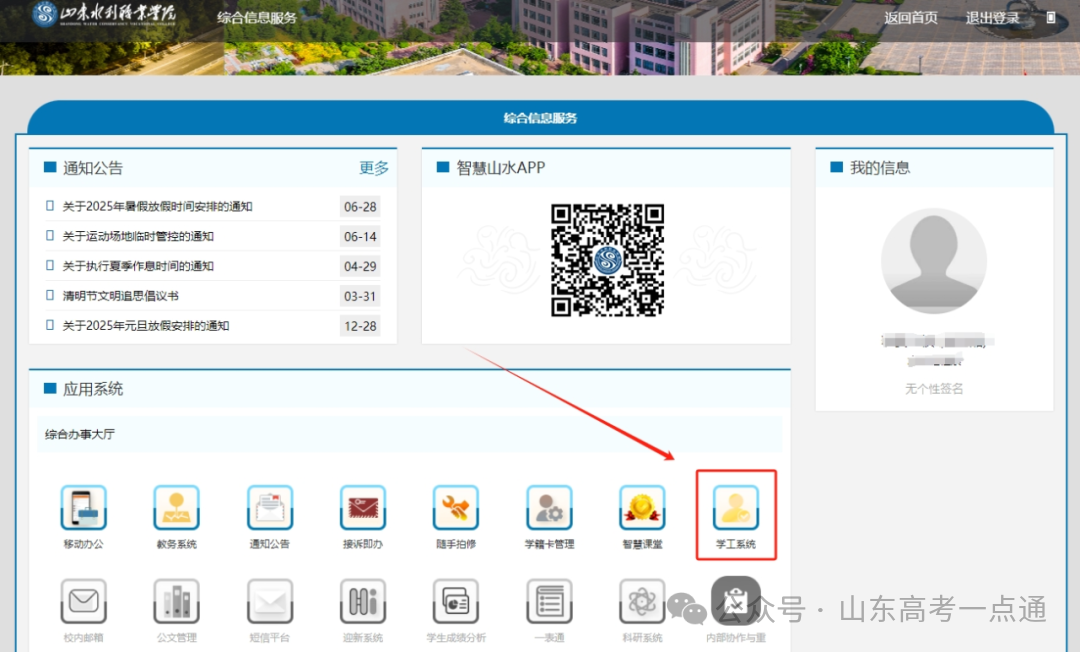This screenshot has width=1080, height=652.
Task: Open notice 关于执行夏季作息时间的通知
Action: (x=138, y=266)
